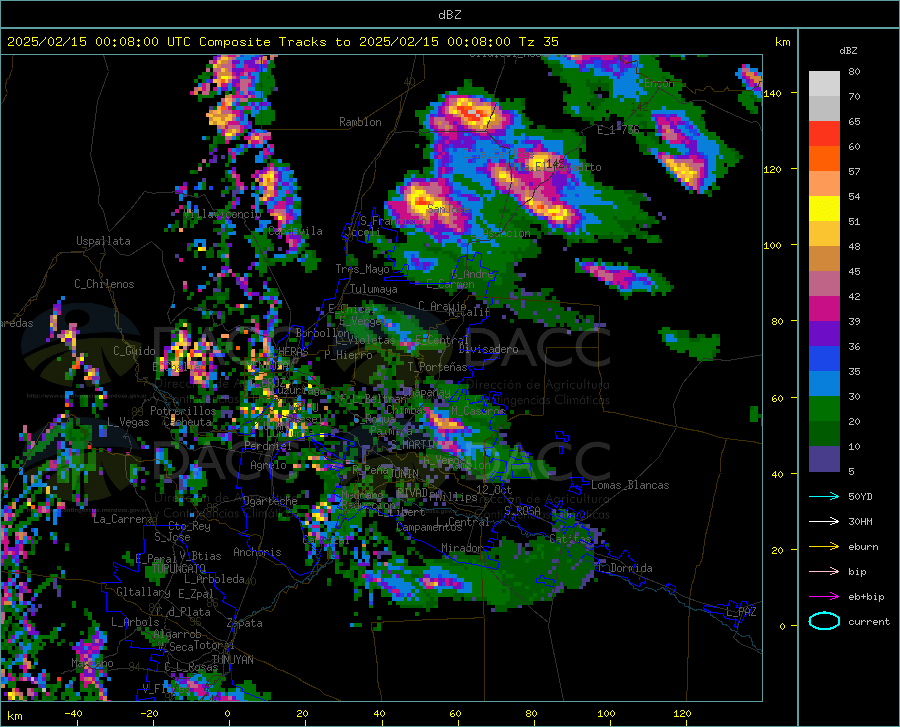Click the 60 tick on the vertical axis
The width and height of the screenshot is (900, 727).
777,398
